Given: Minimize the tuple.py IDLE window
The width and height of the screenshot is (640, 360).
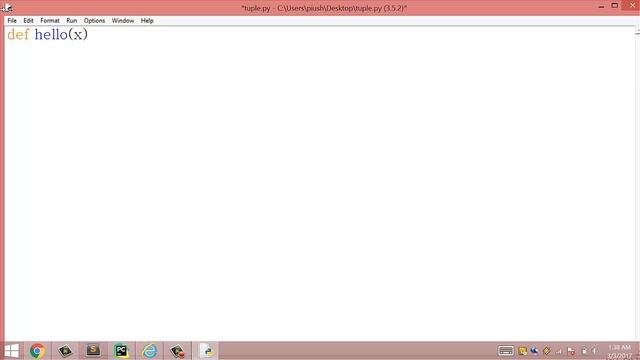Looking at the screenshot, I should point(601,6).
